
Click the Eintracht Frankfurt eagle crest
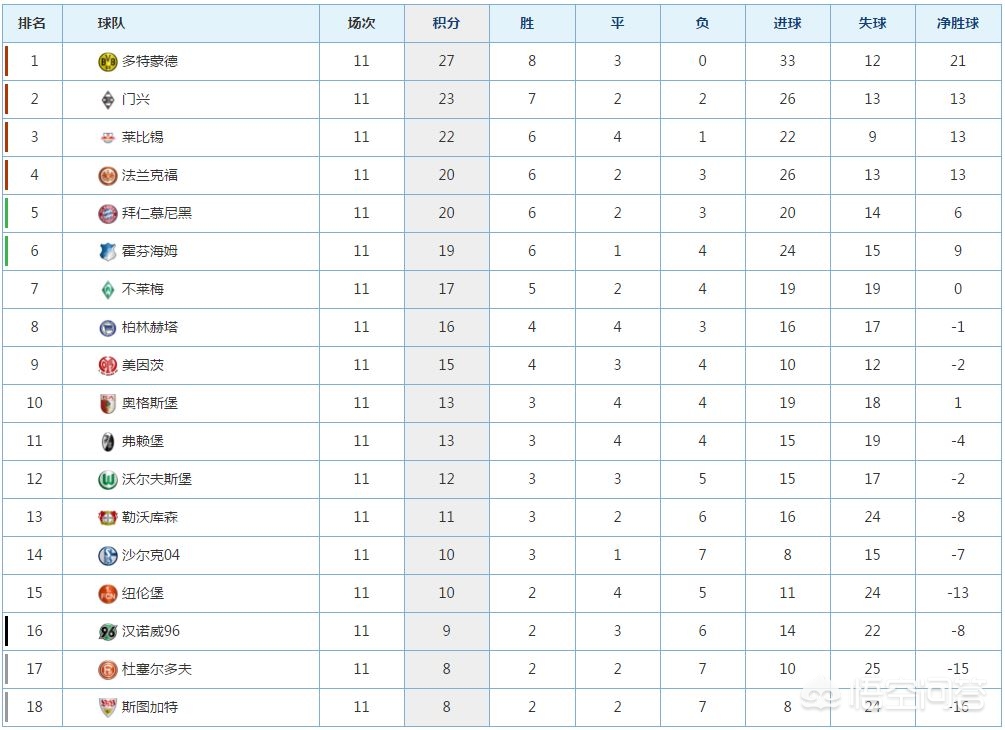(108, 176)
